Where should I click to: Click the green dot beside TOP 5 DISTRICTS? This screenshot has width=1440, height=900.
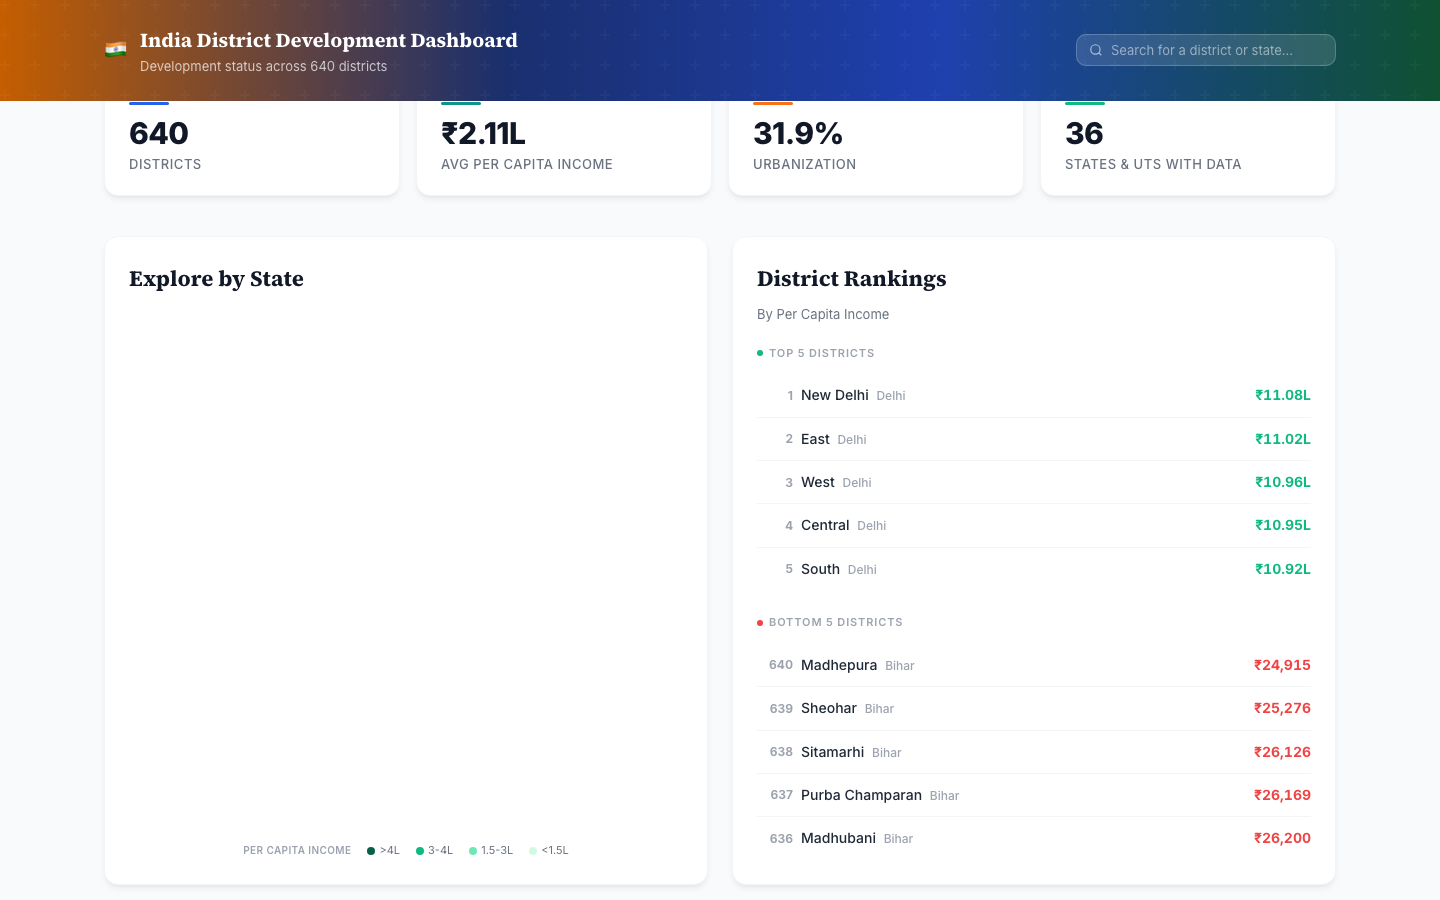coord(759,353)
